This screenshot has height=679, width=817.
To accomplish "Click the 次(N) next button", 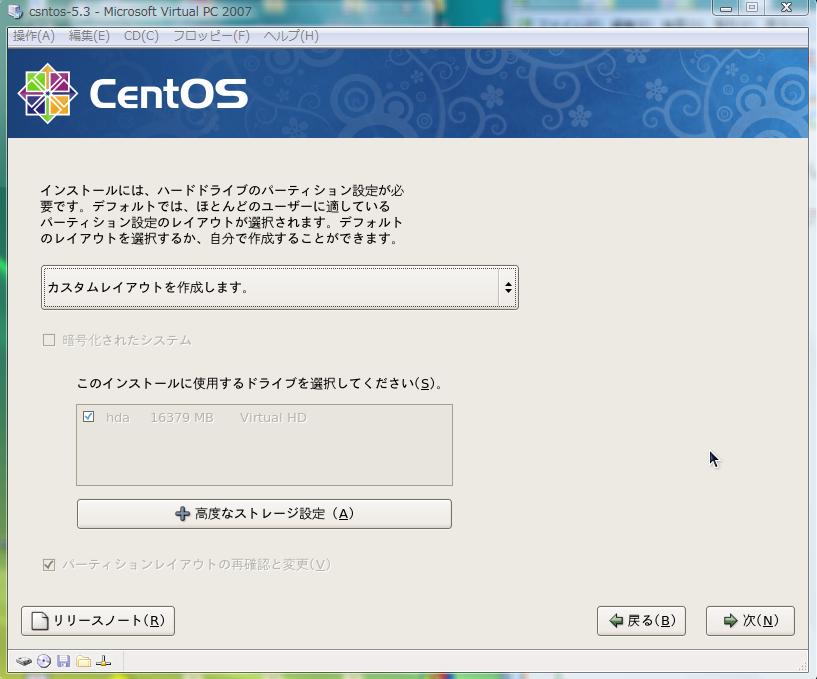I will [x=750, y=621].
